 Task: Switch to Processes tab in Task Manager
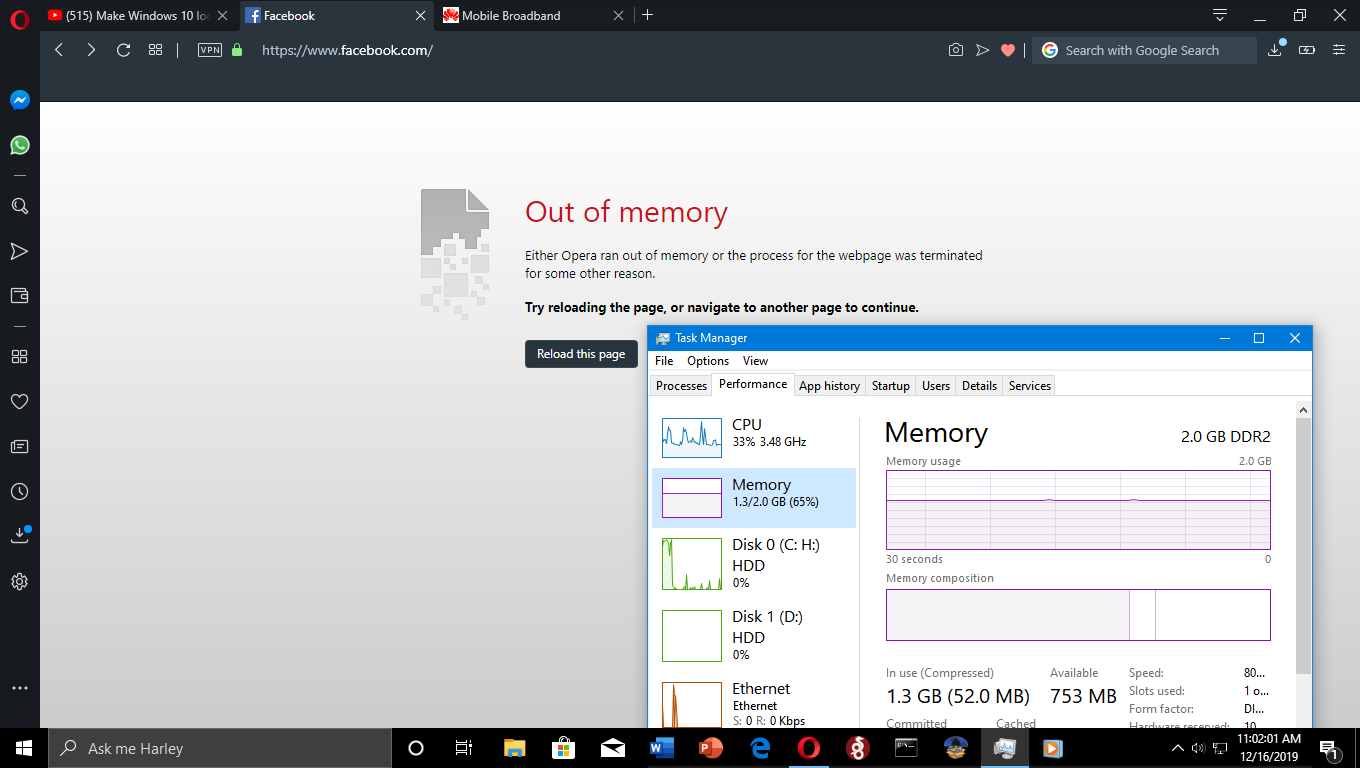click(x=682, y=386)
